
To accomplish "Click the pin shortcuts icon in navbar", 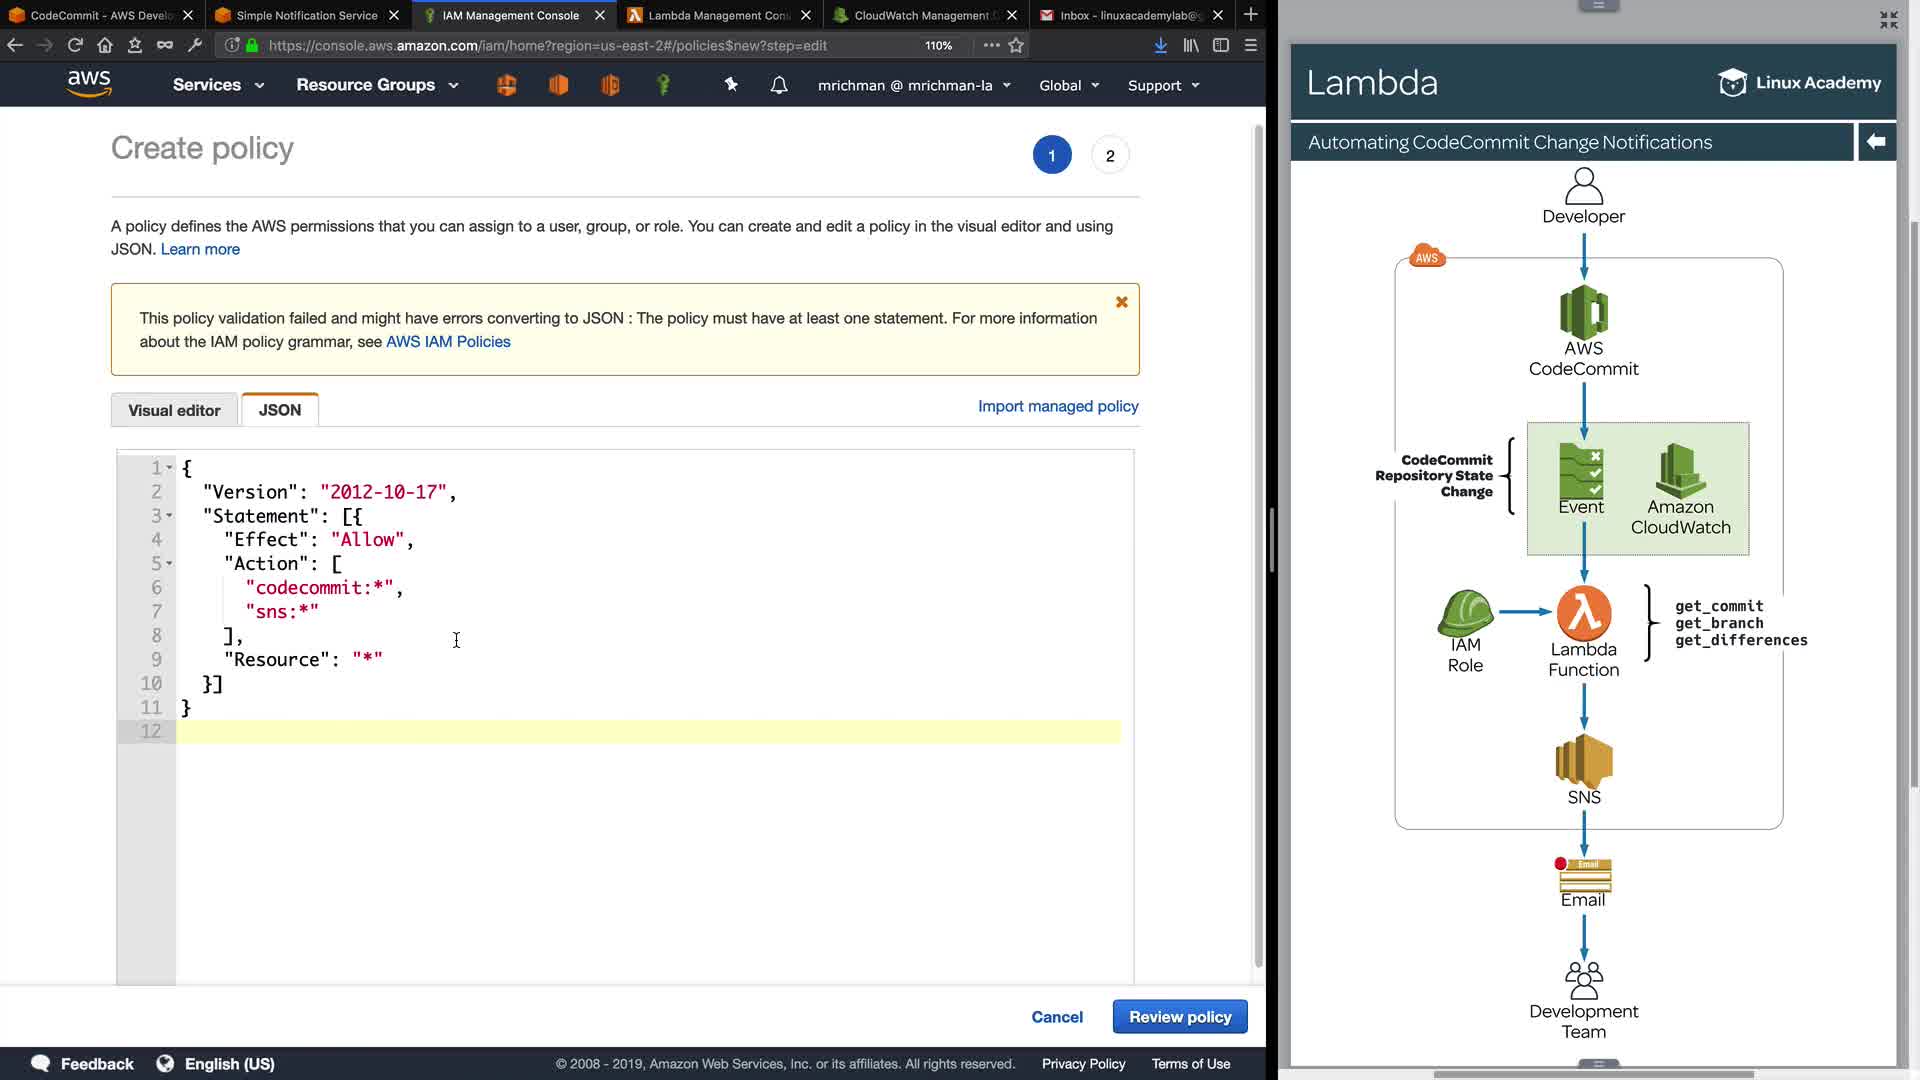I will (731, 85).
